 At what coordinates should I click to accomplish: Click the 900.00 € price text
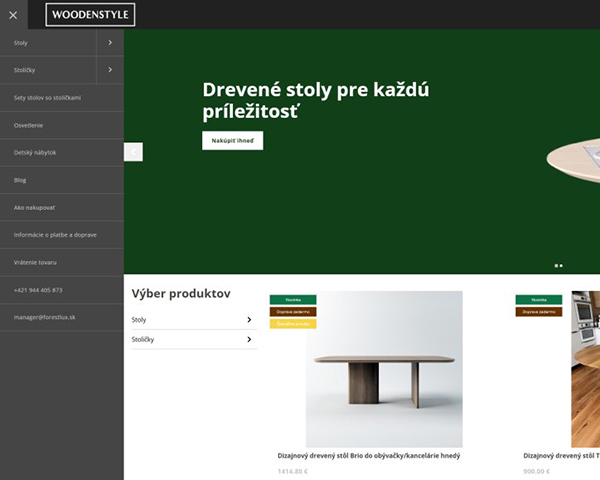(x=536, y=471)
